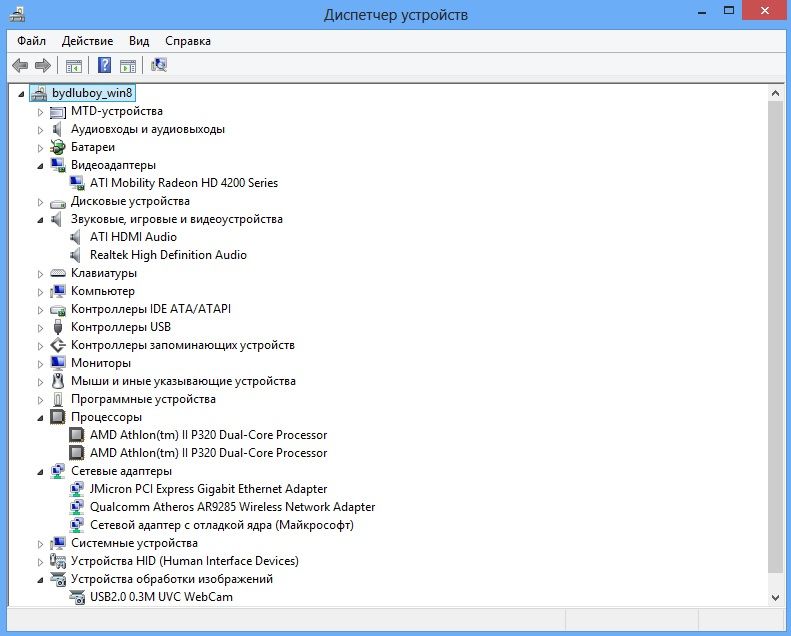This screenshot has height=636, width=791.
Task: Open the Вид menu
Action: click(139, 41)
